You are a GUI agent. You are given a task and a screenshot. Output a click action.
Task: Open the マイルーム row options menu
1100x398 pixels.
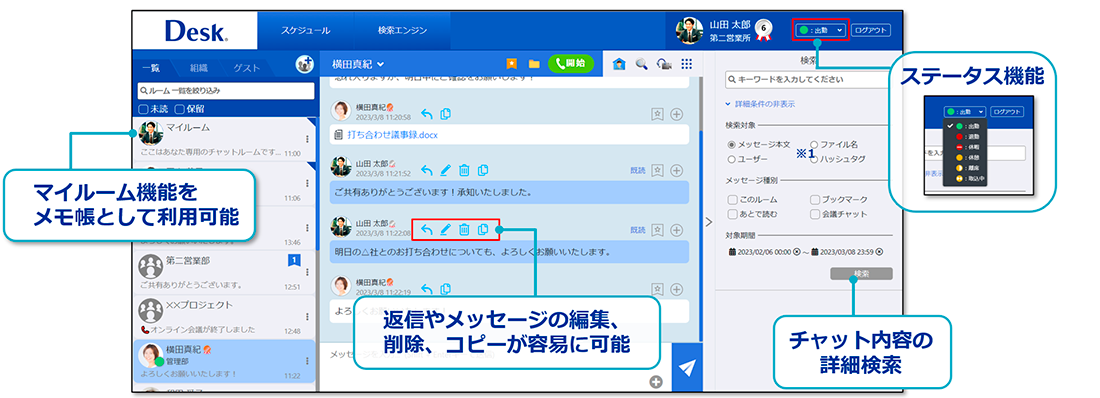click(x=307, y=139)
